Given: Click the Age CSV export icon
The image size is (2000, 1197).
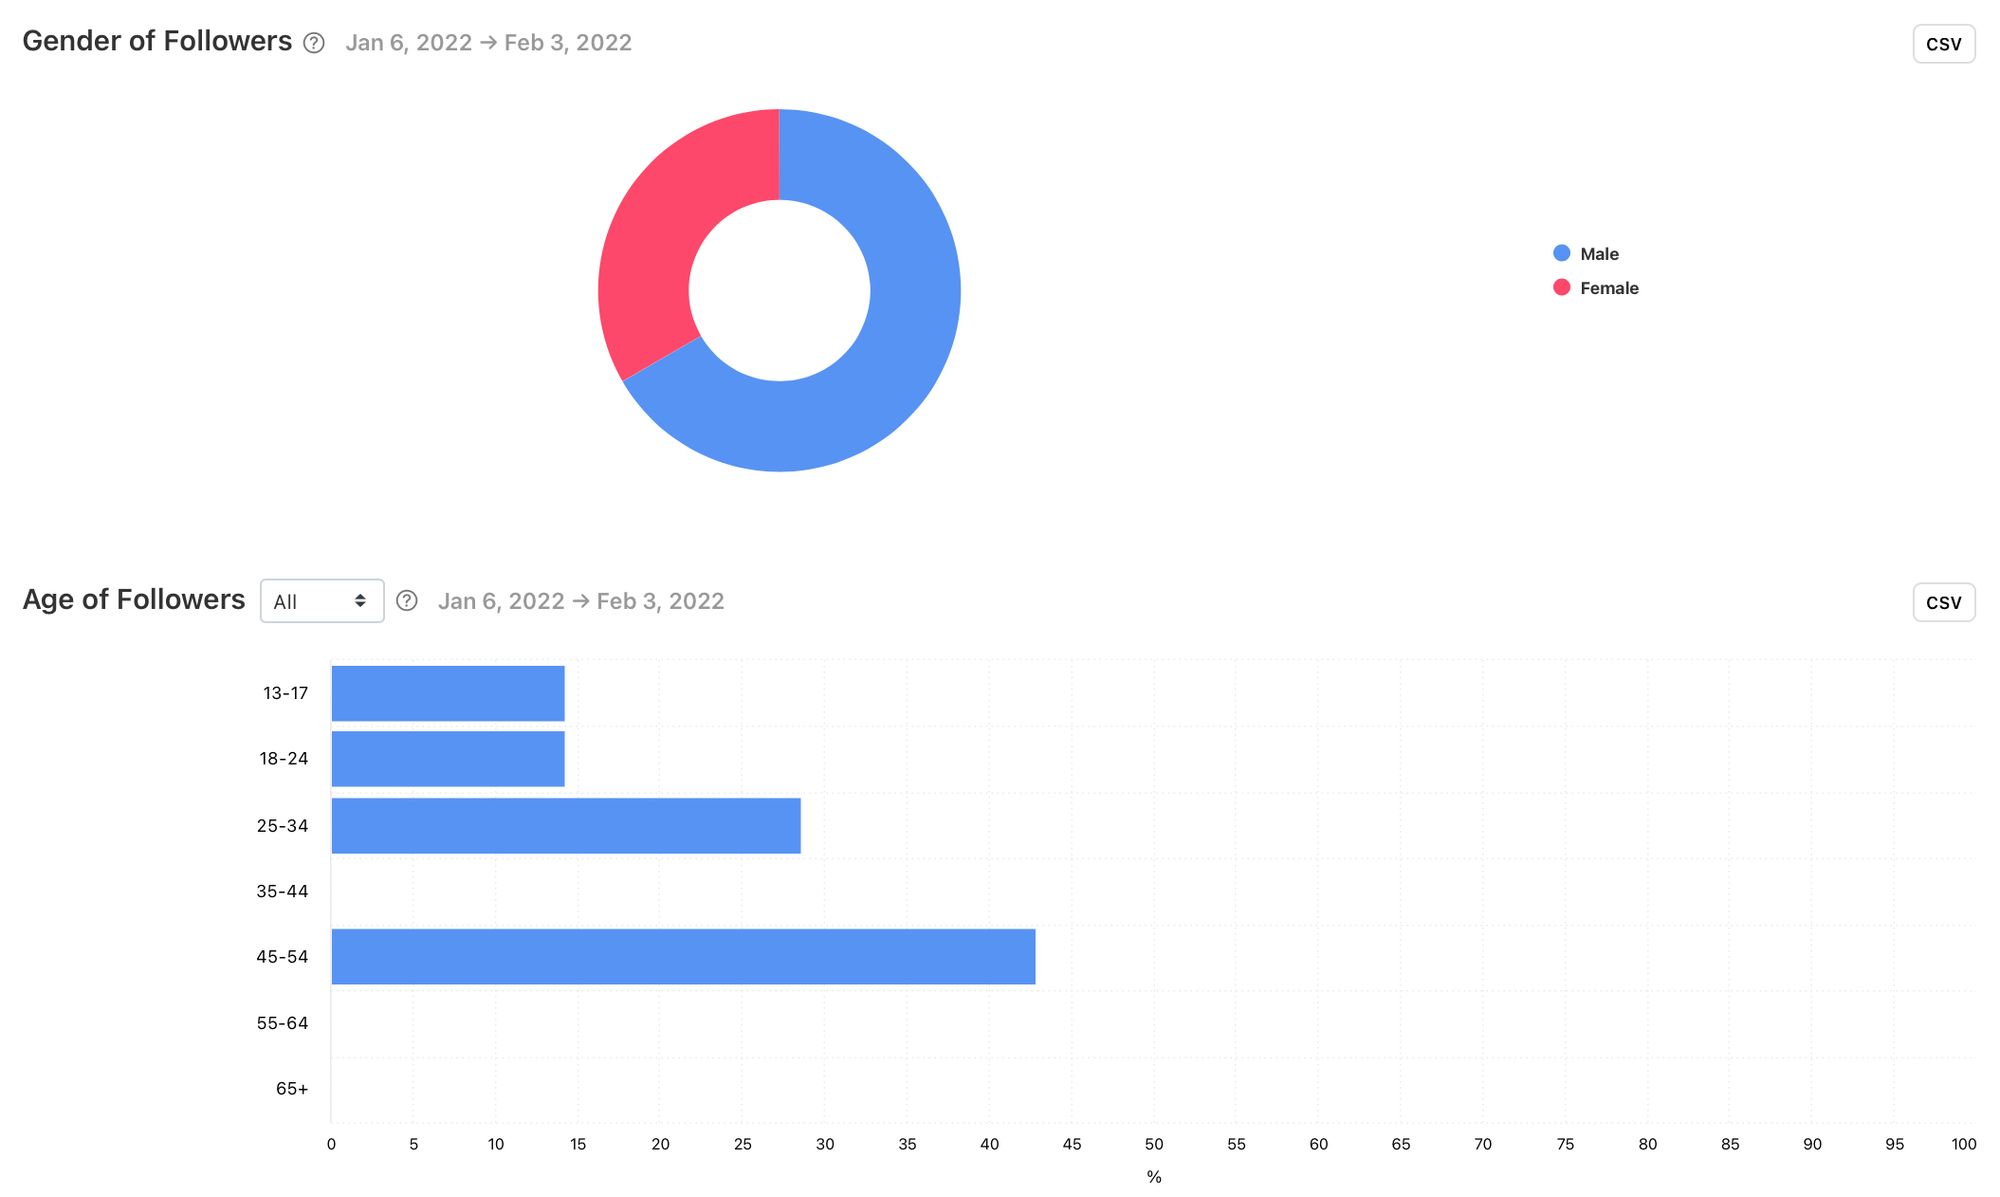Looking at the screenshot, I should (x=1944, y=601).
